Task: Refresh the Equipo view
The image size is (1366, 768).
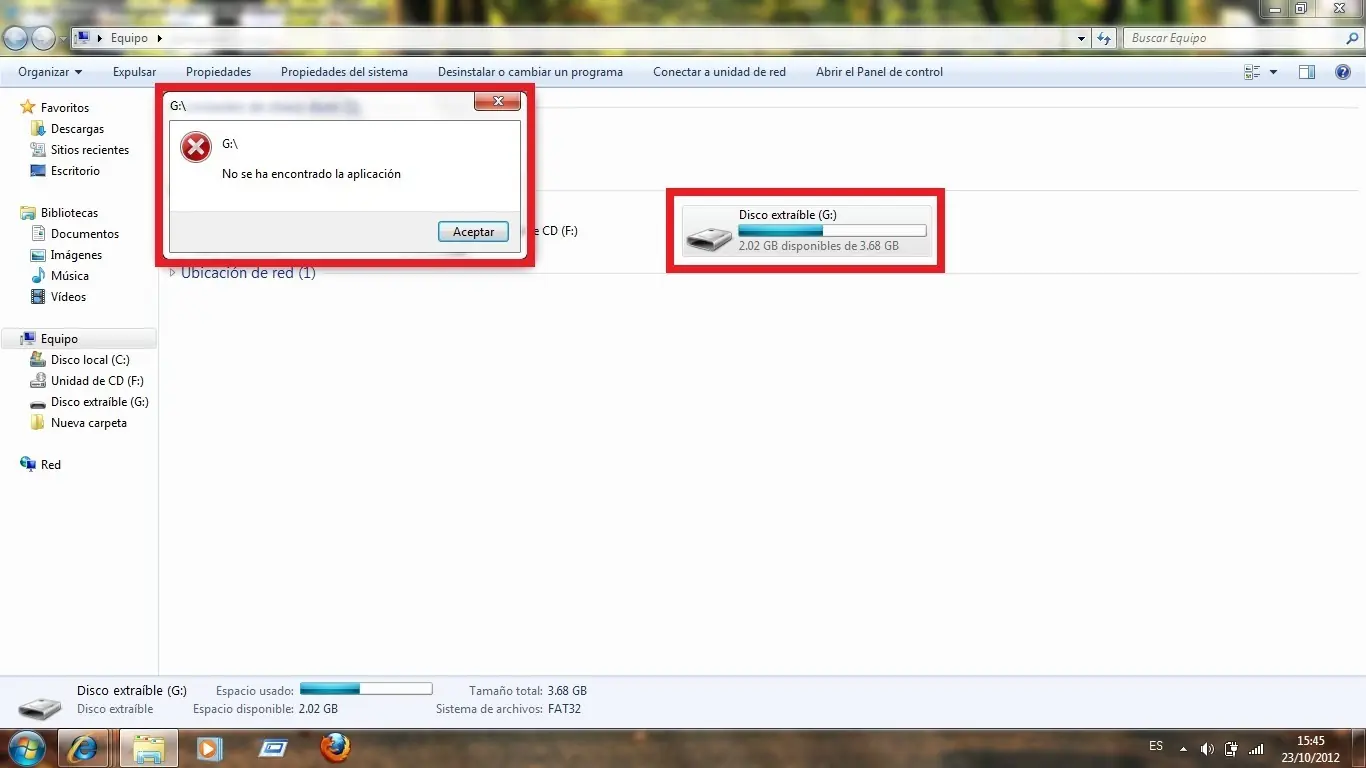Action: point(1104,38)
